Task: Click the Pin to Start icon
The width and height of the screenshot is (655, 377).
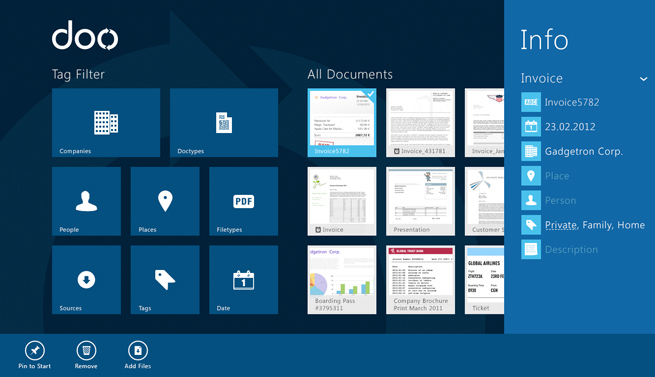Action: coord(35,350)
